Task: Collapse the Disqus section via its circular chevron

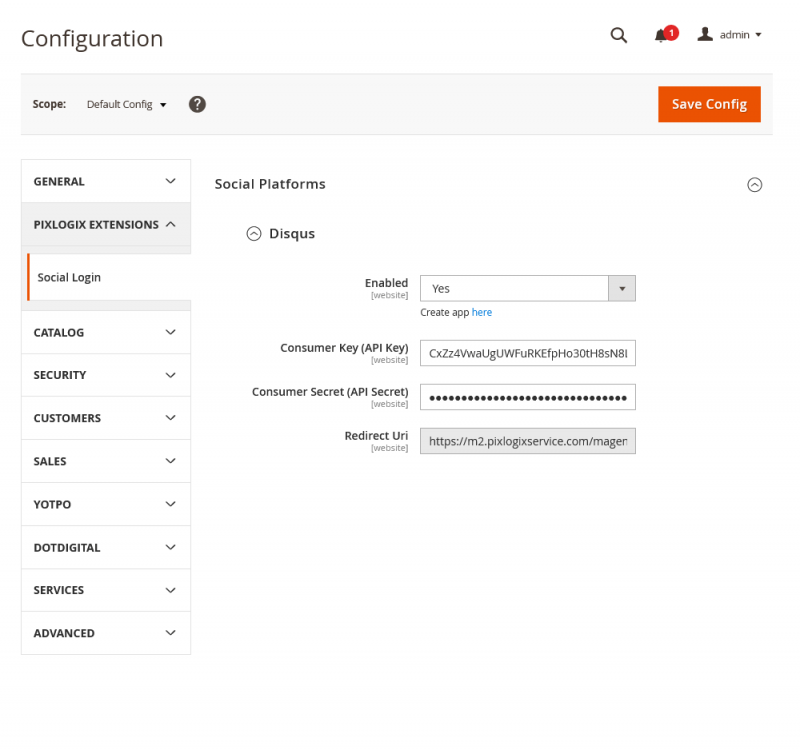Action: pos(254,233)
